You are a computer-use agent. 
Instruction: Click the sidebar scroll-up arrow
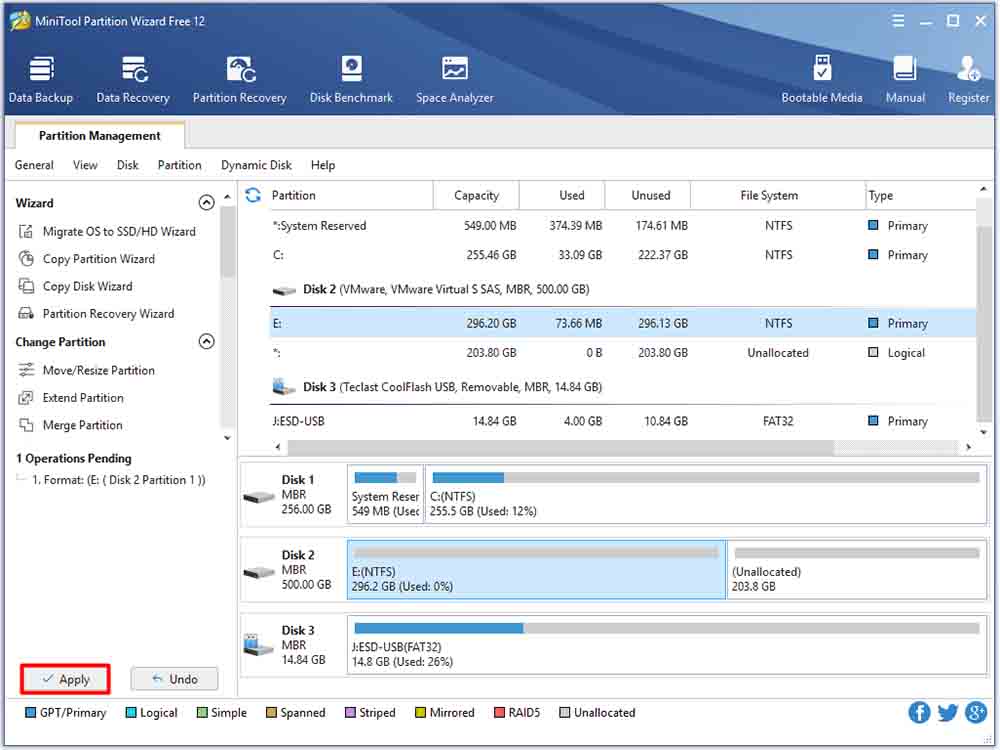pyautogui.click(x=228, y=196)
